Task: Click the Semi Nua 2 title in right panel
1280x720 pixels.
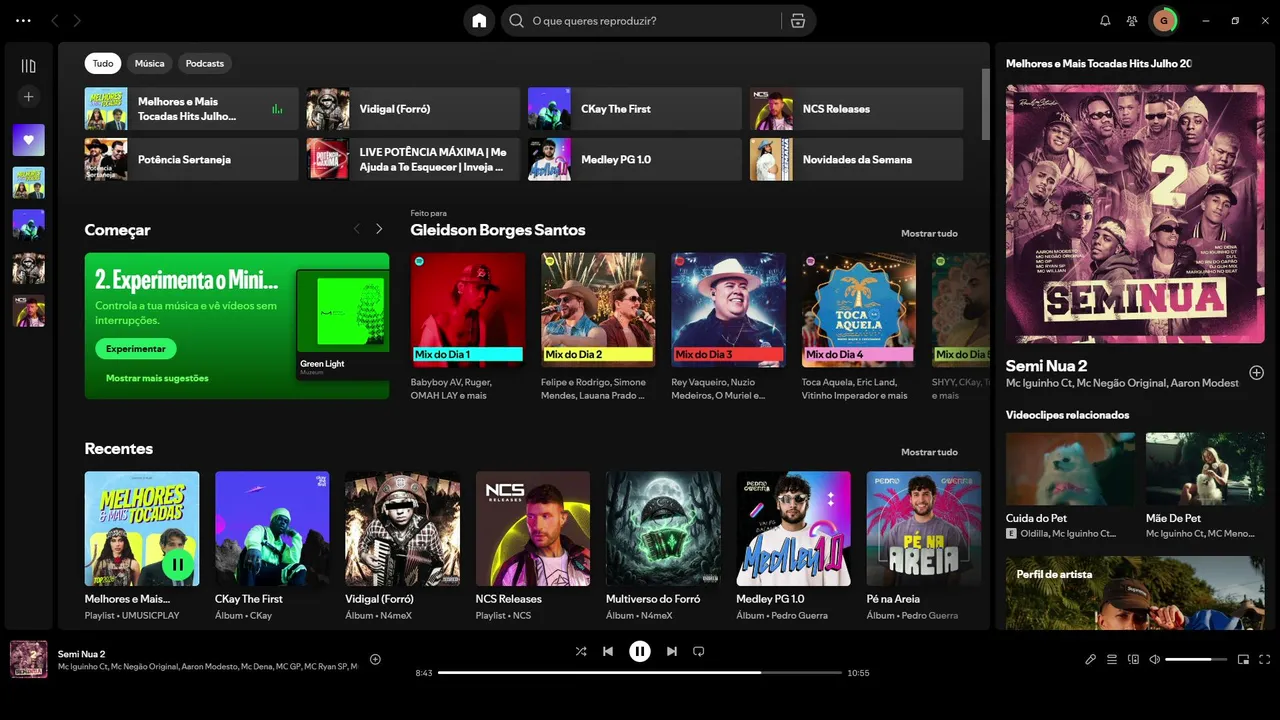Action: (1046, 366)
